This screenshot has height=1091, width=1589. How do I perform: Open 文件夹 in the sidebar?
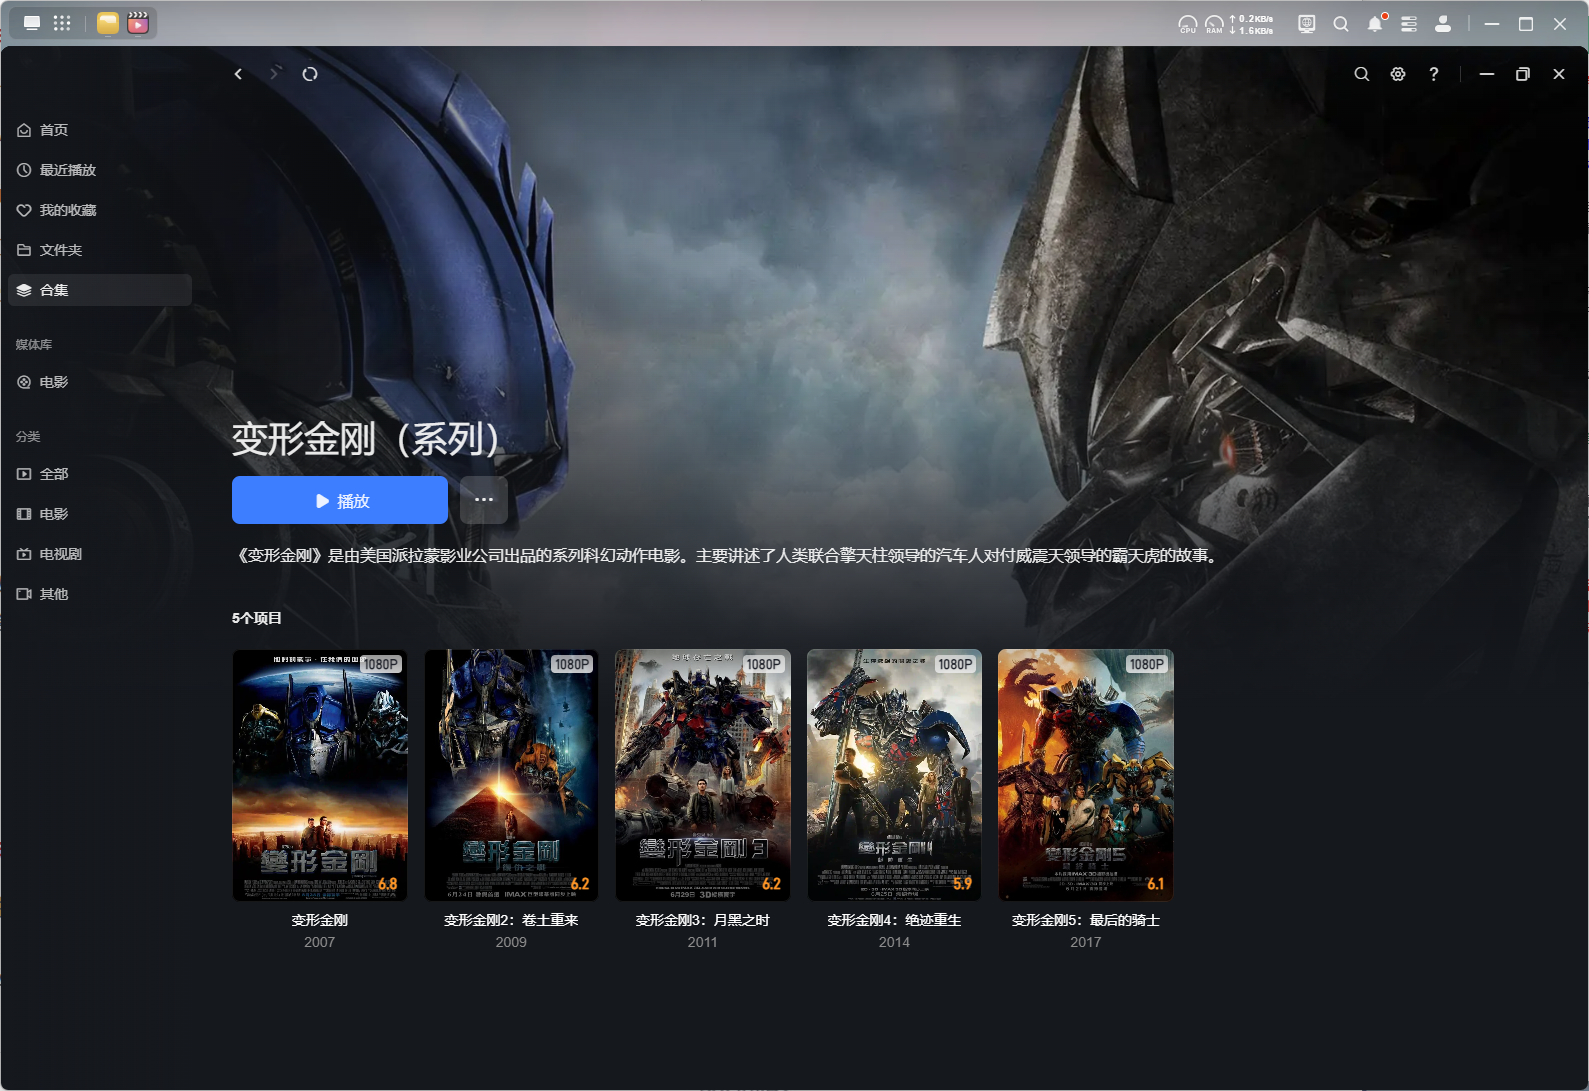100,250
